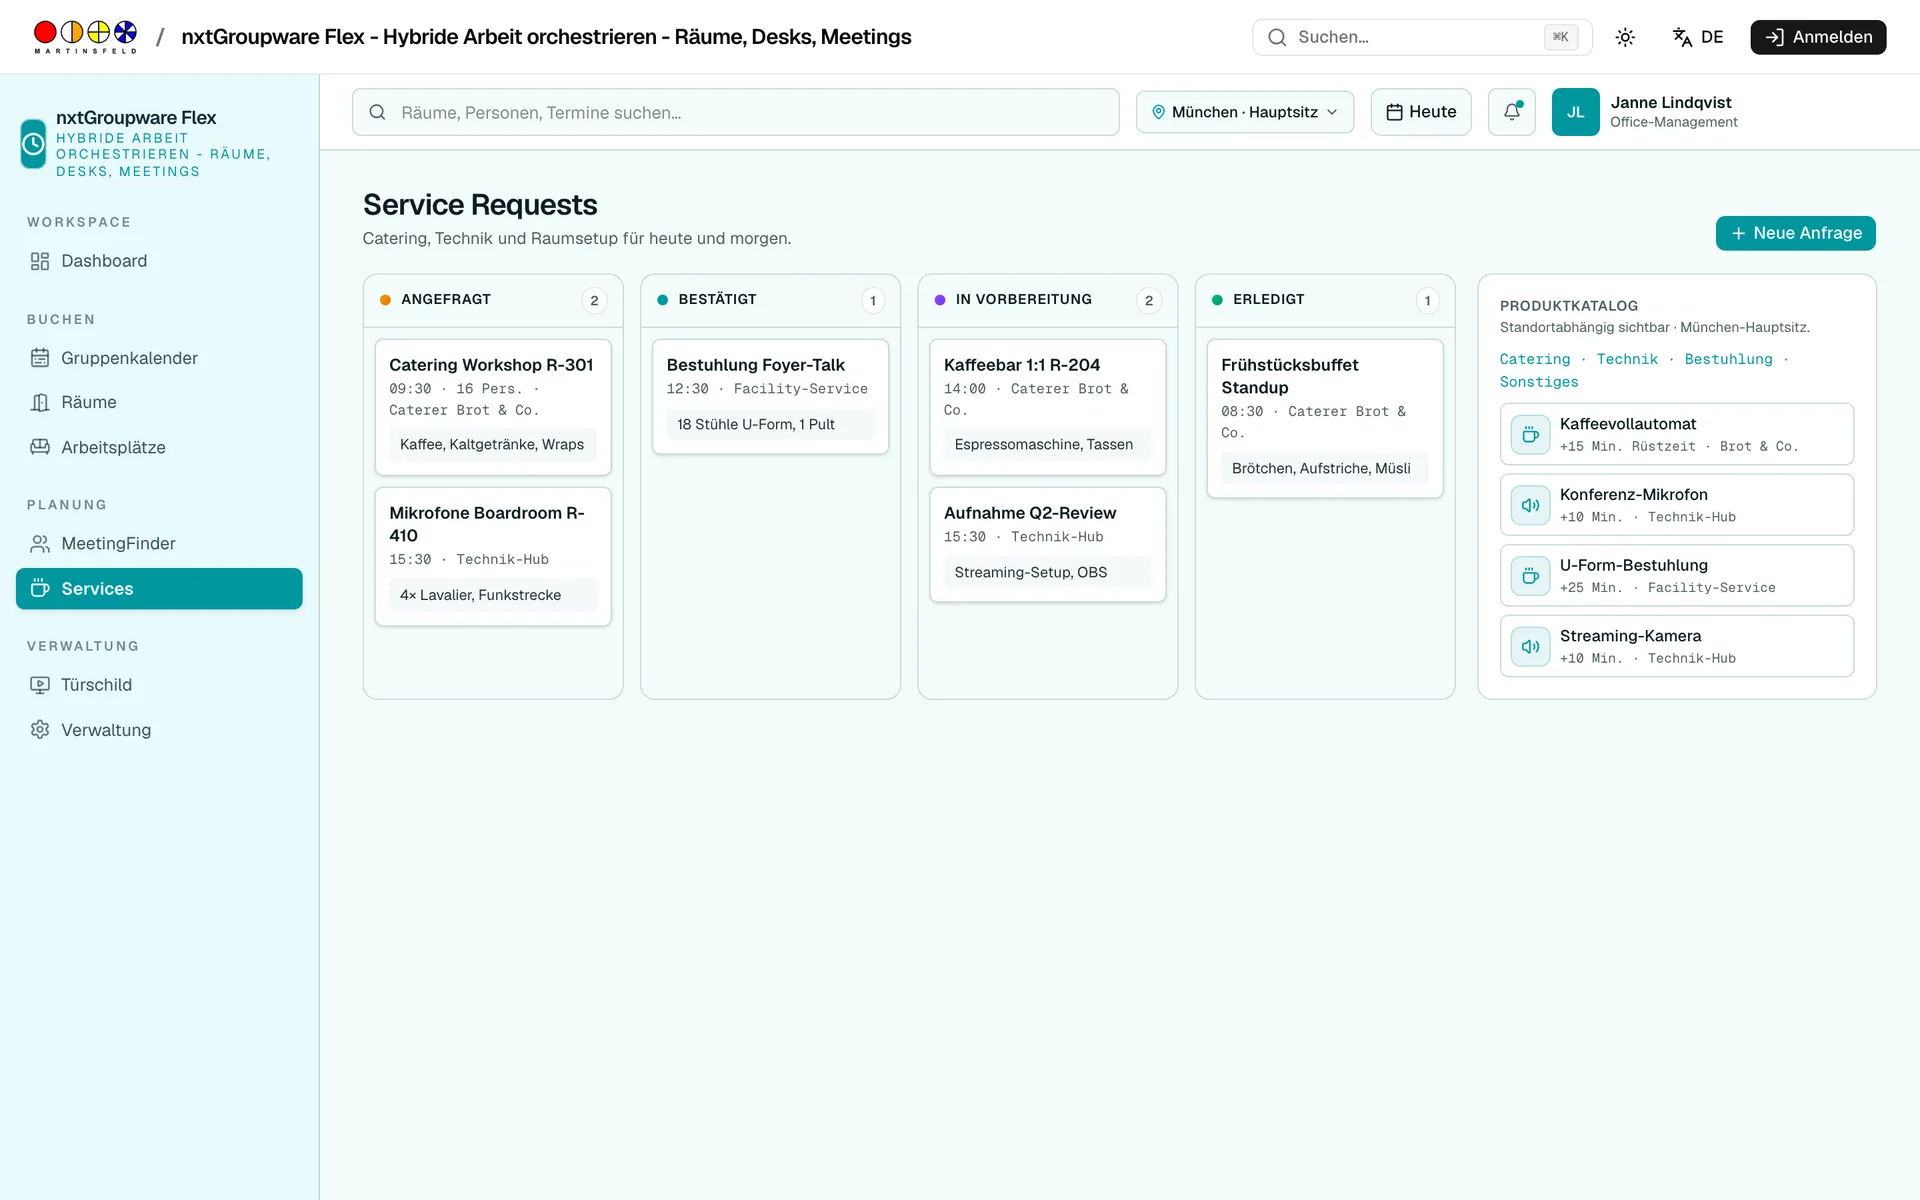Click the Heute date button
Screen dimensions: 1920x1200
point(1420,112)
